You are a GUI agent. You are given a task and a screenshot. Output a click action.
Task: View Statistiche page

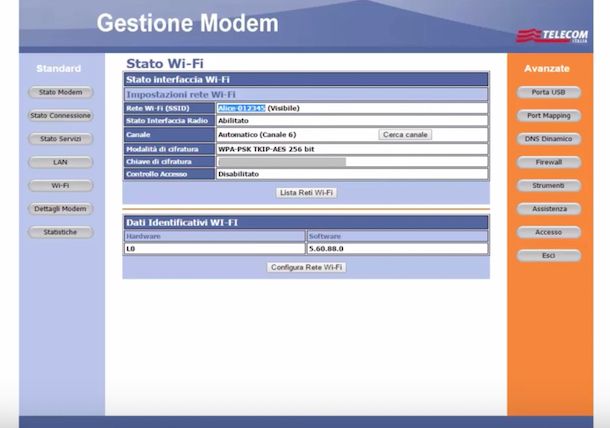pyautogui.click(x=60, y=232)
